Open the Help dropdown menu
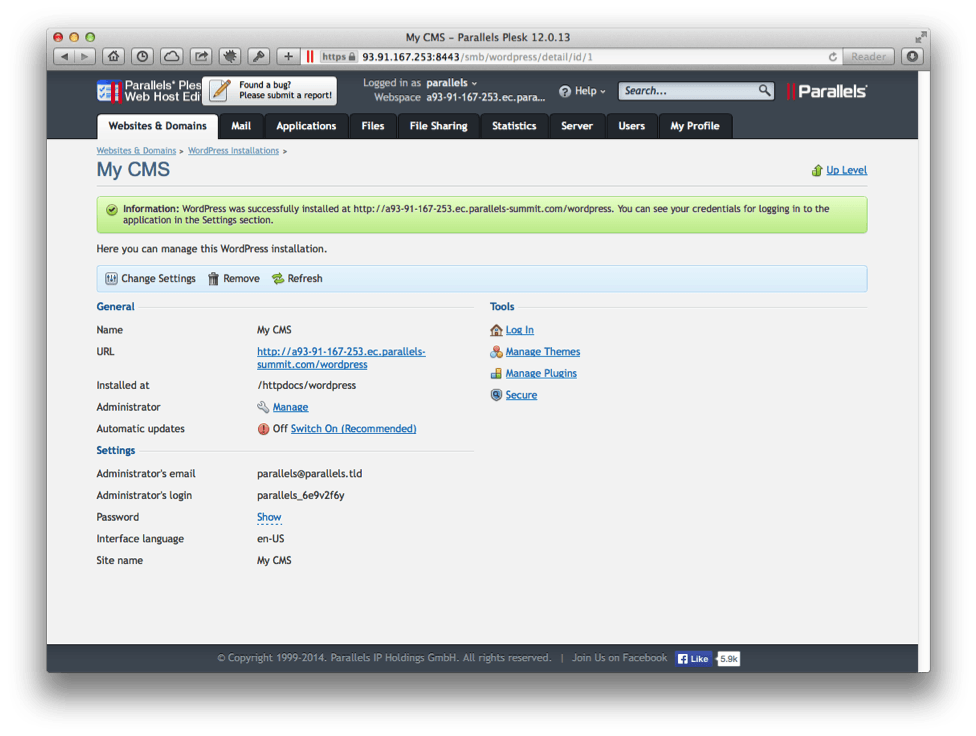Image resolution: width=976 pixels, height=736 pixels. click(583, 91)
